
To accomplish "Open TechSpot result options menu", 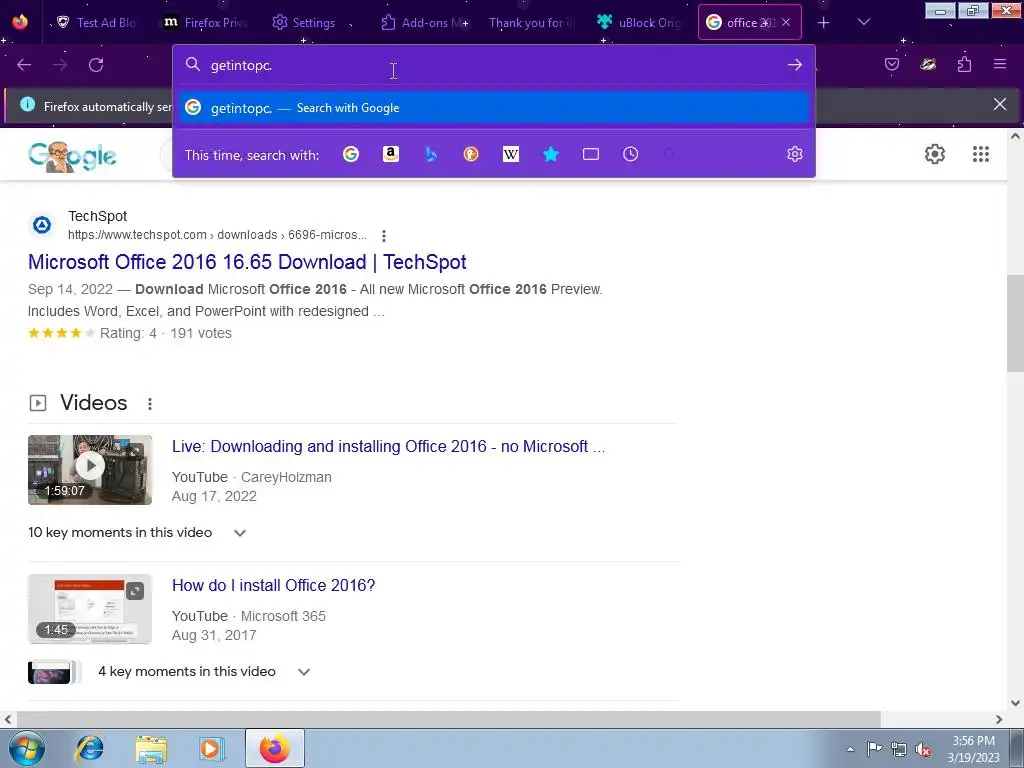I will click(384, 236).
